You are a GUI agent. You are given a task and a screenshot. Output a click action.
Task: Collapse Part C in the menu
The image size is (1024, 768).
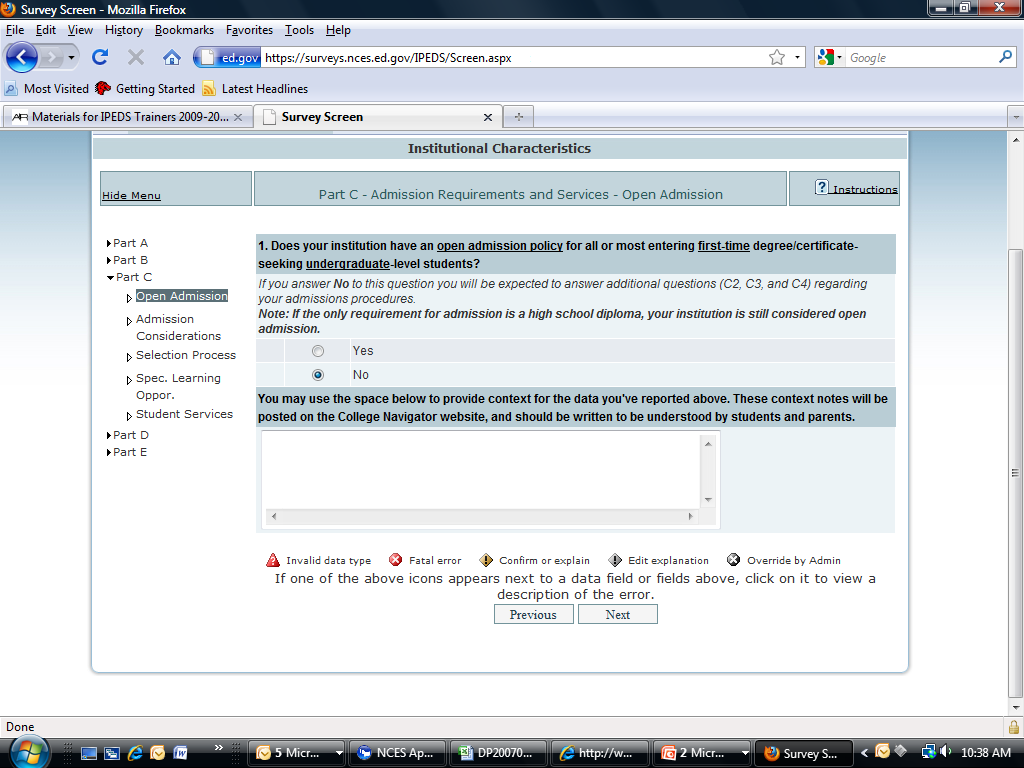click(129, 277)
